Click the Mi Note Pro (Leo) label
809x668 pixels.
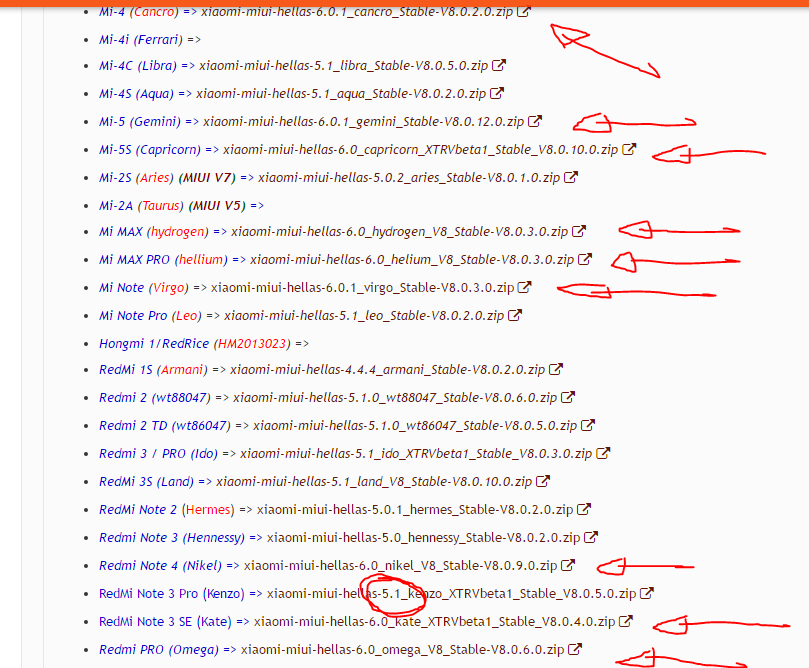(150, 315)
